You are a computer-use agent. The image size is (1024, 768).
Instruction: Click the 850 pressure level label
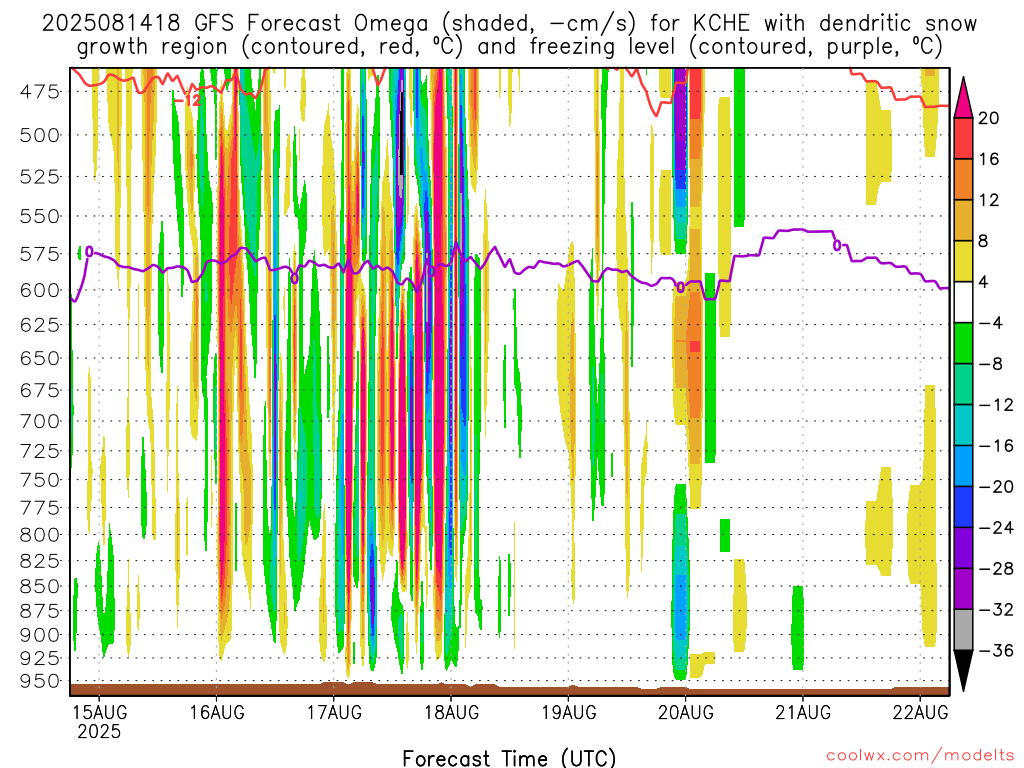point(40,586)
